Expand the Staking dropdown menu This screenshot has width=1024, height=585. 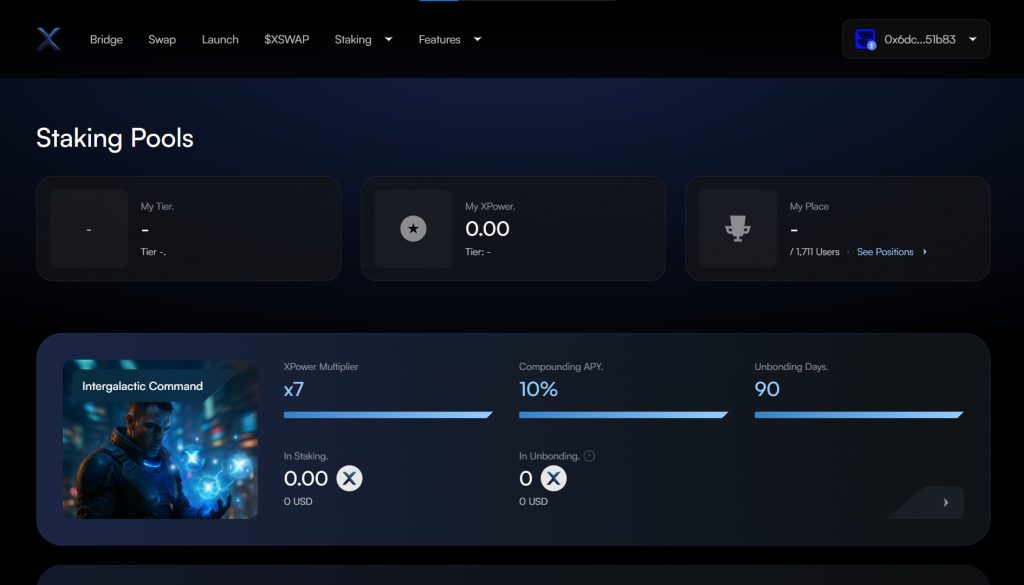[x=363, y=40]
